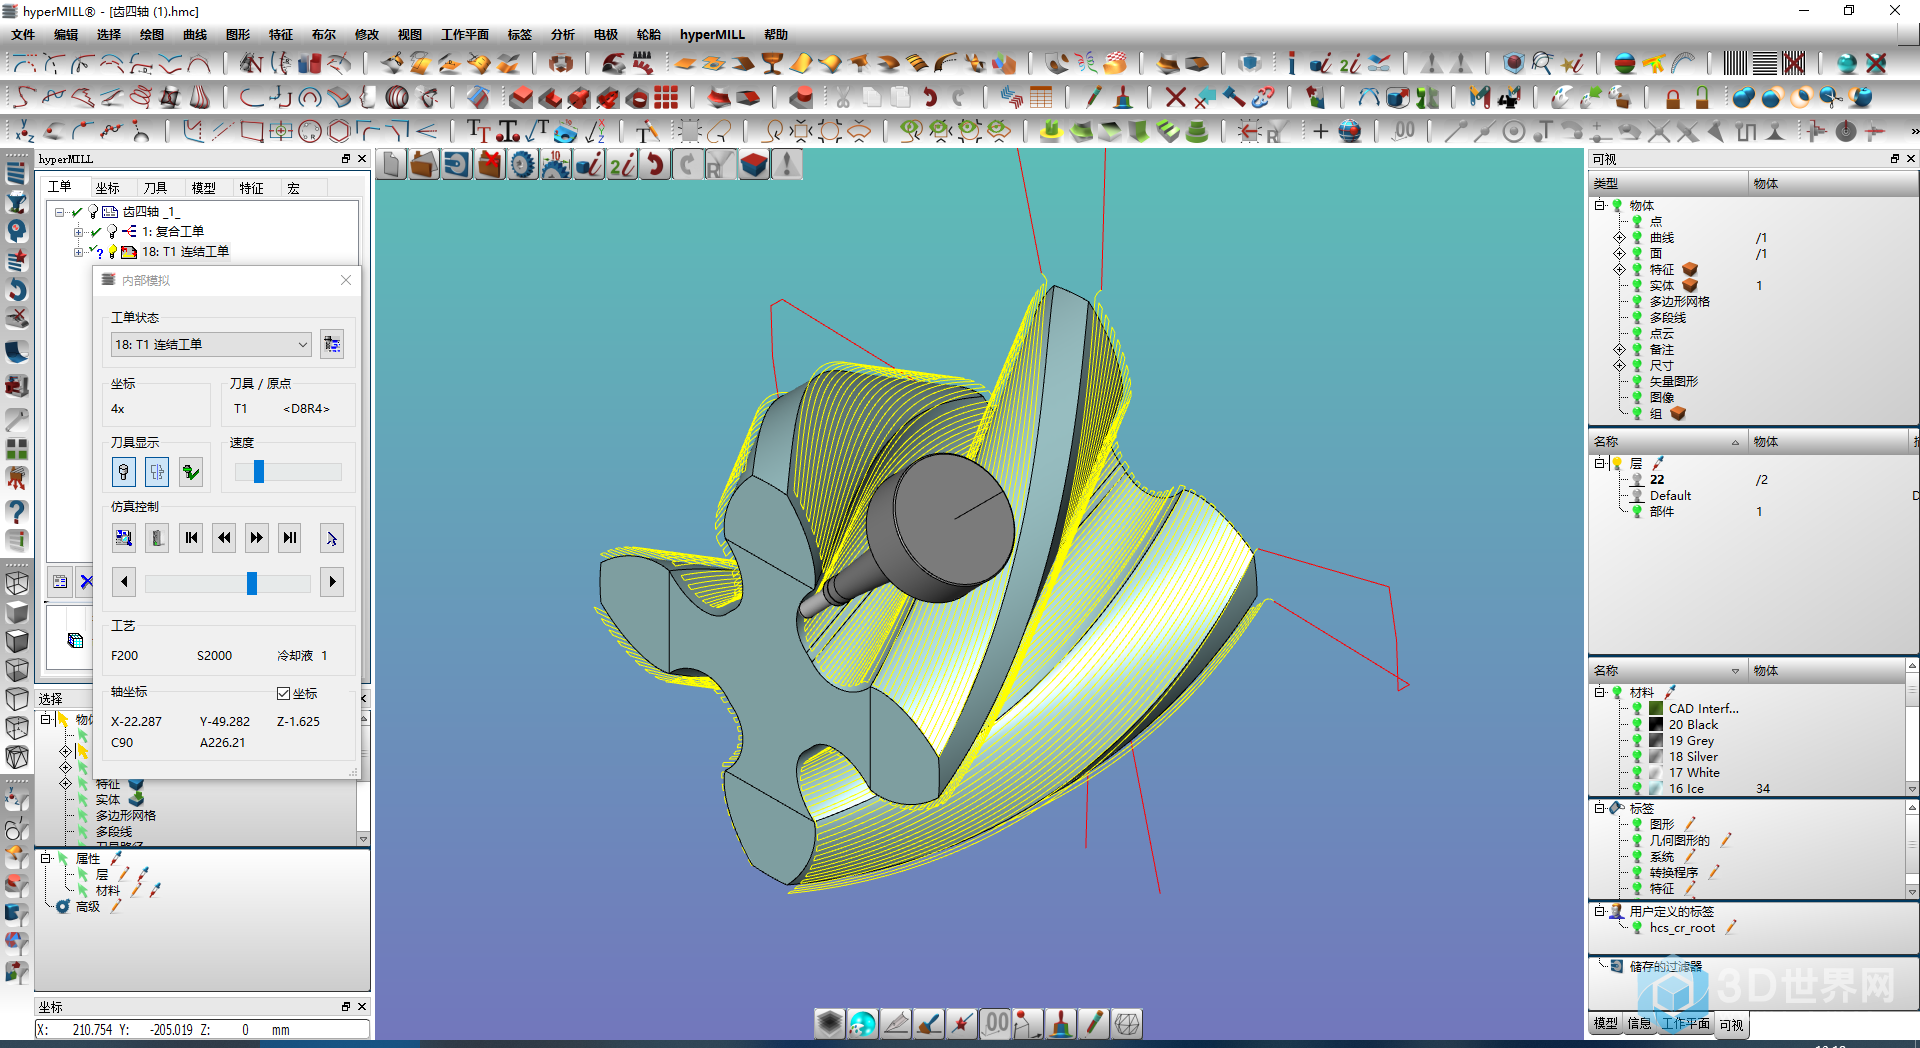This screenshot has width=1920, height=1048.
Task: Click the arrow cursor icon in simulation control
Action: pyautogui.click(x=332, y=538)
